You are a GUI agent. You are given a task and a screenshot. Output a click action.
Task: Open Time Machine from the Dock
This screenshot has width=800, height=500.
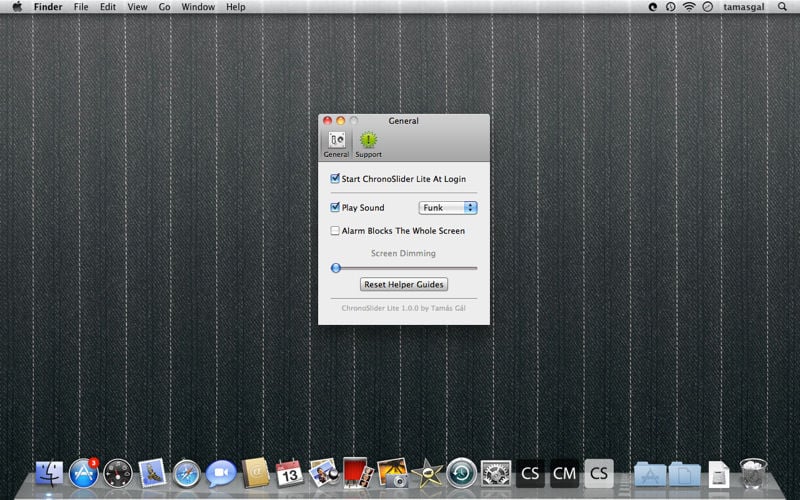pos(461,473)
